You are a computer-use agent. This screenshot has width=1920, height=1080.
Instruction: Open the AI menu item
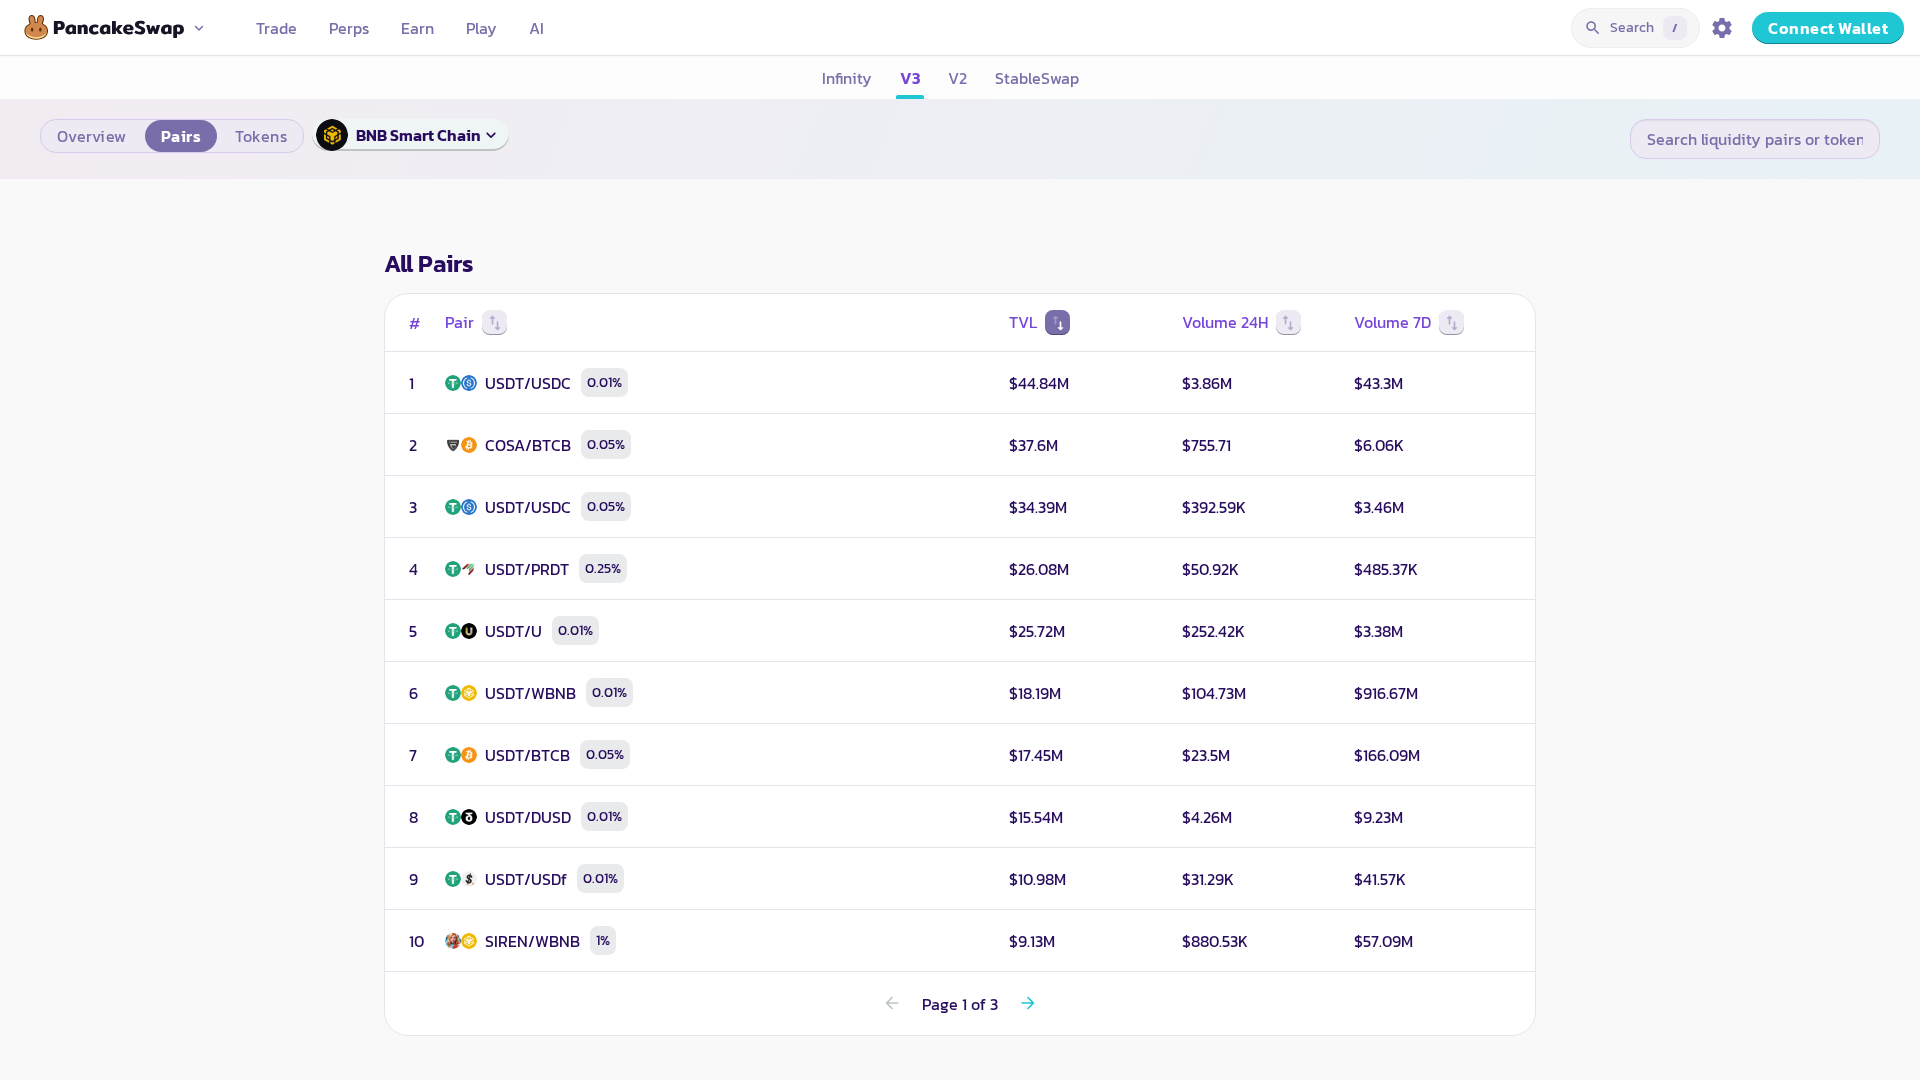[537, 28]
